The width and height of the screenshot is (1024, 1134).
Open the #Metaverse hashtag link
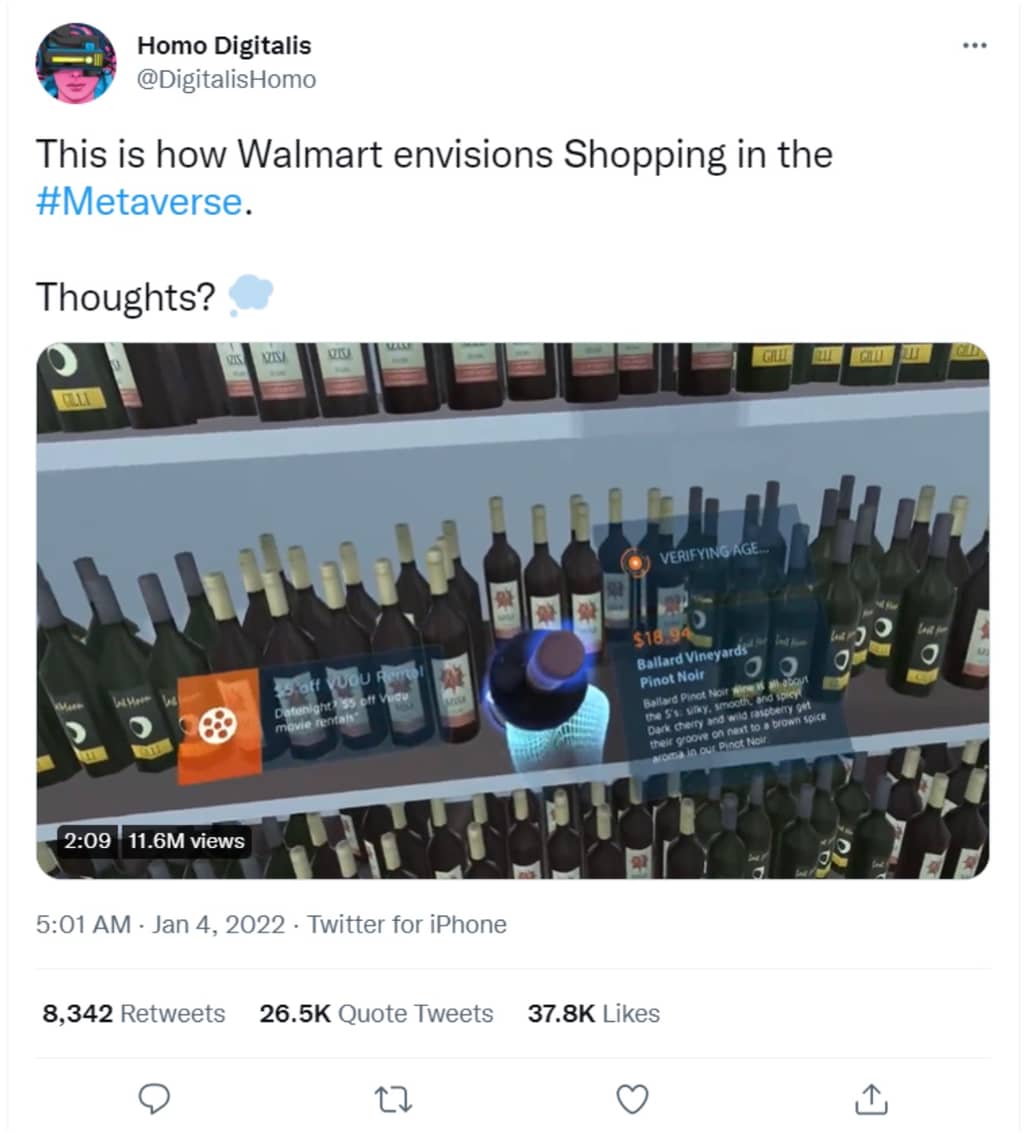click(139, 201)
